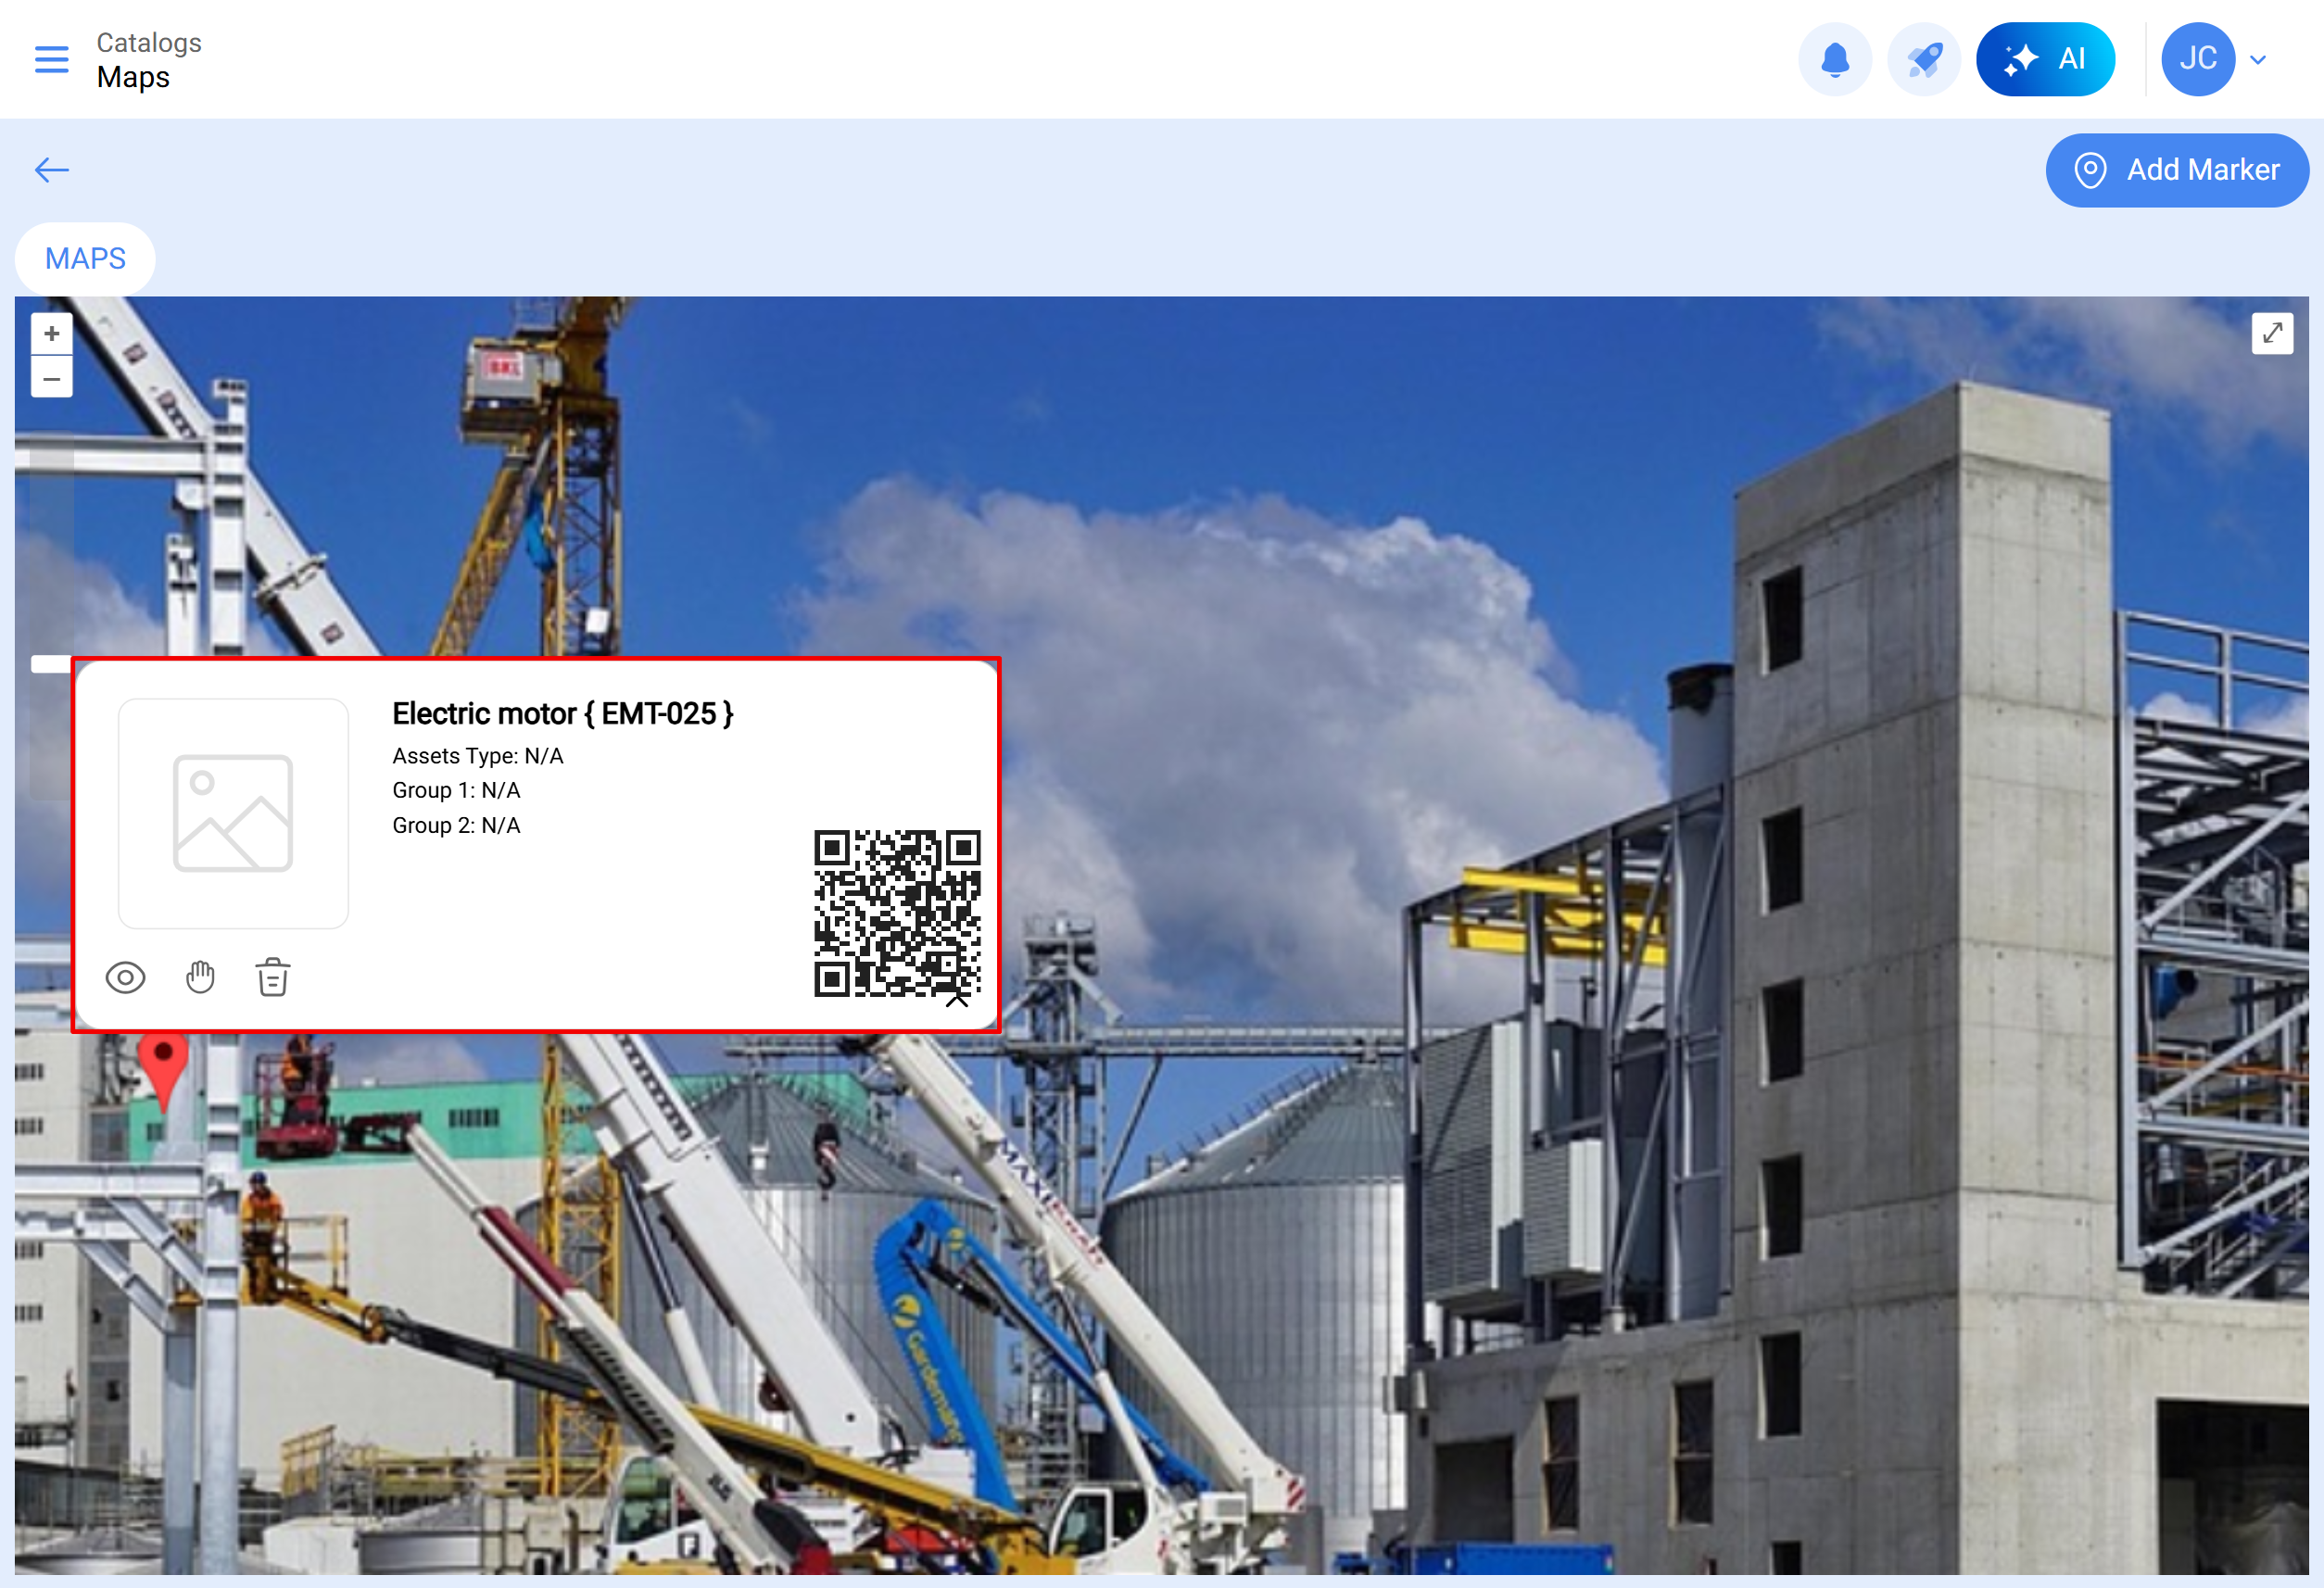Delete marker with trash icon
The height and width of the screenshot is (1588, 2324).
pos(273,977)
